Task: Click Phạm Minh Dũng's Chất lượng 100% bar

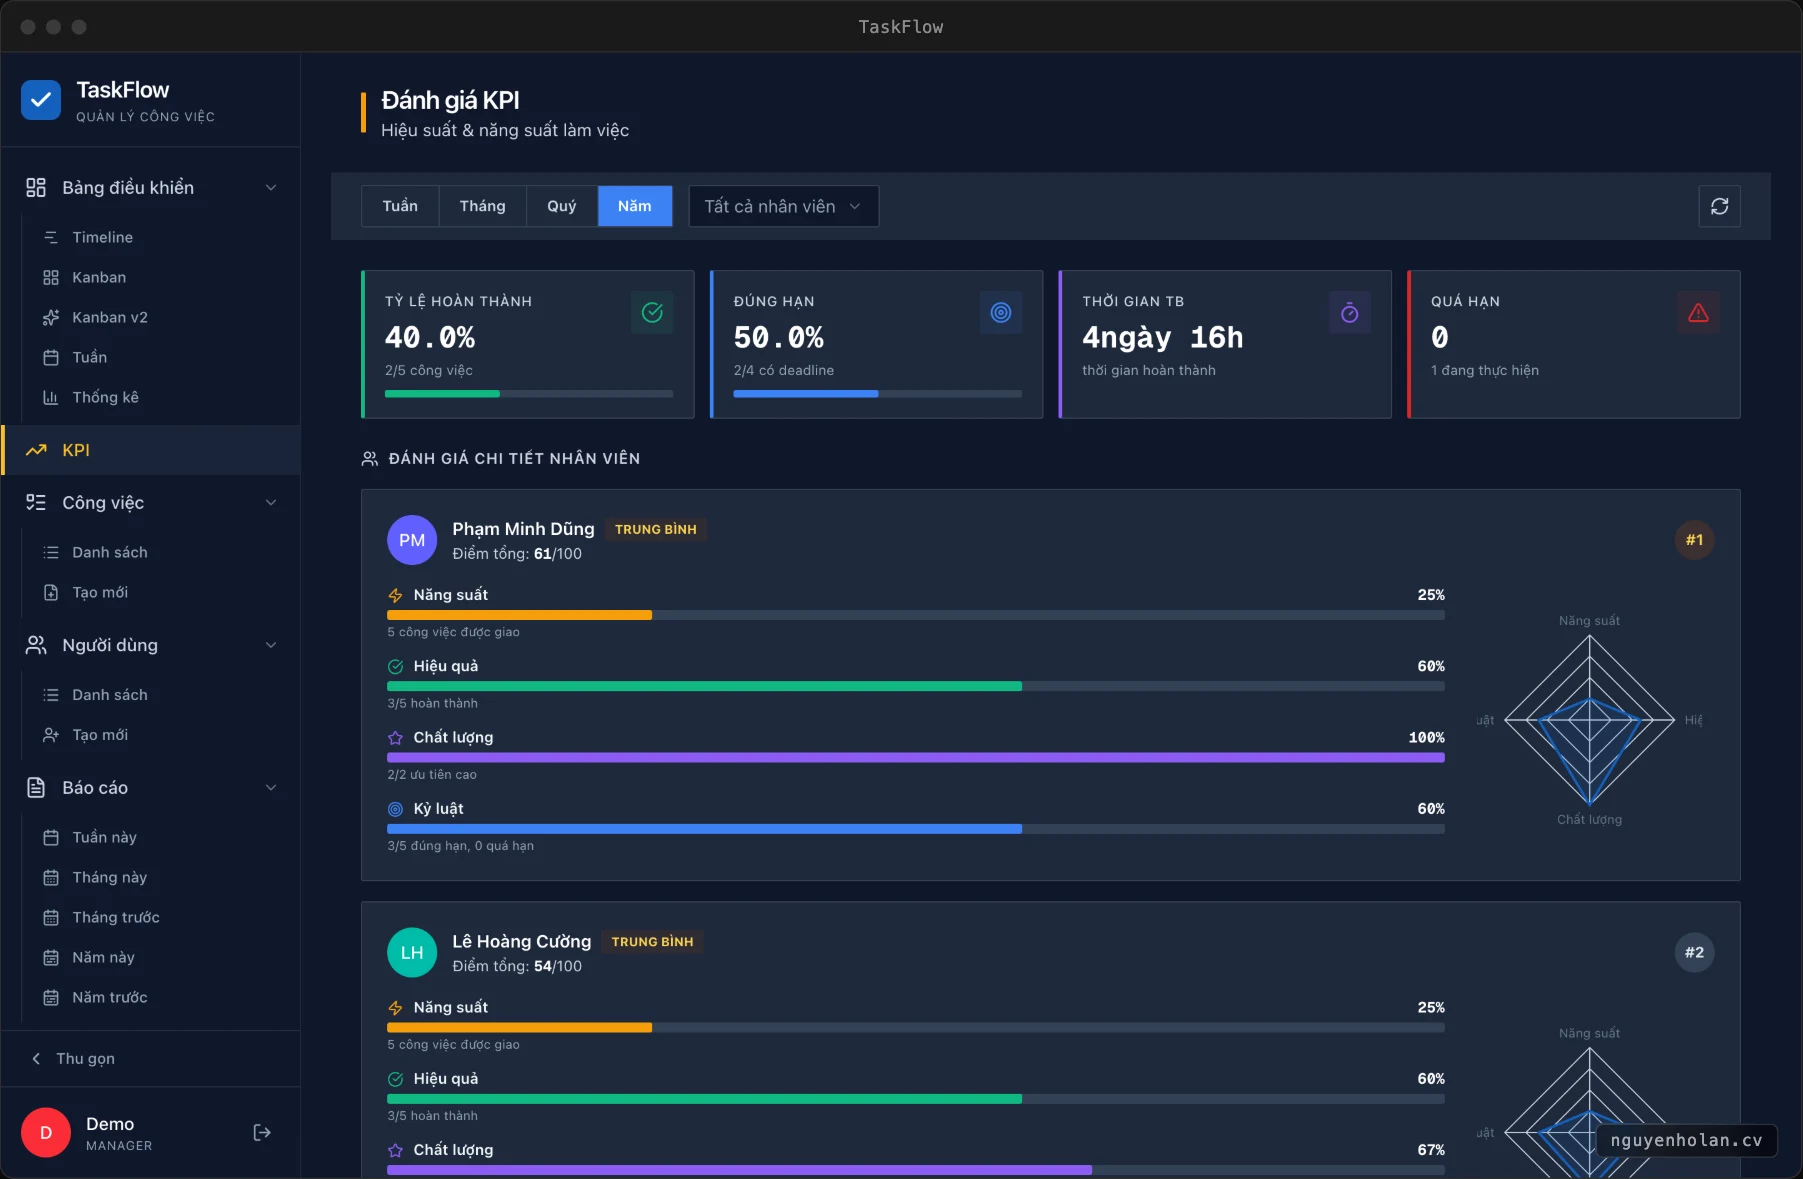Action: pos(916,758)
